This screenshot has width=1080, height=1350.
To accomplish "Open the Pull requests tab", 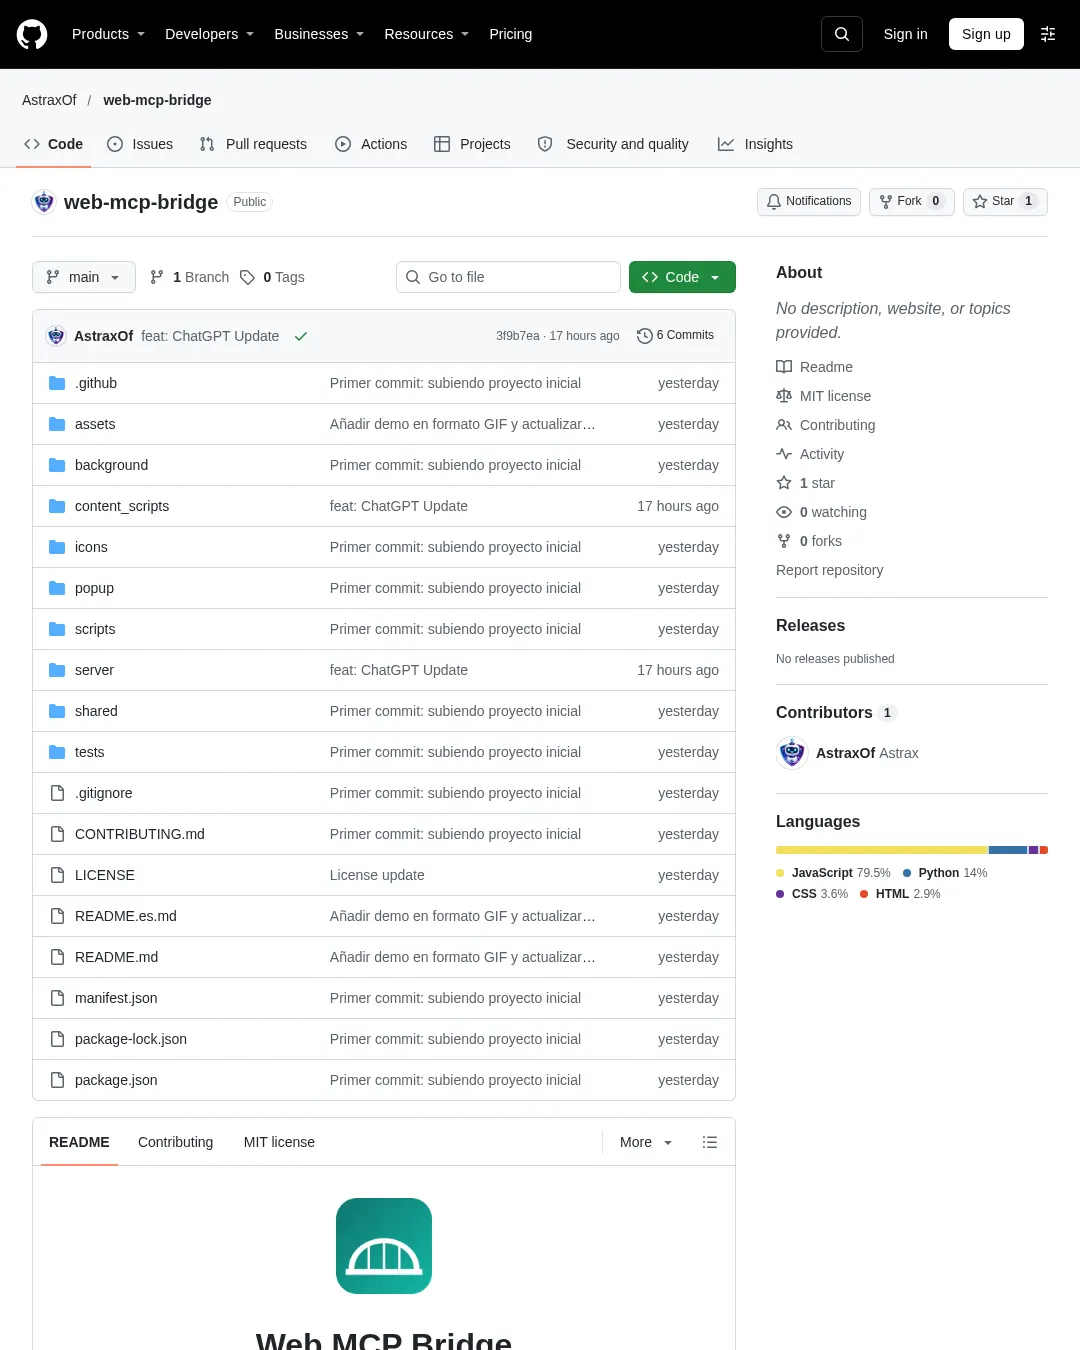I will coord(253,144).
